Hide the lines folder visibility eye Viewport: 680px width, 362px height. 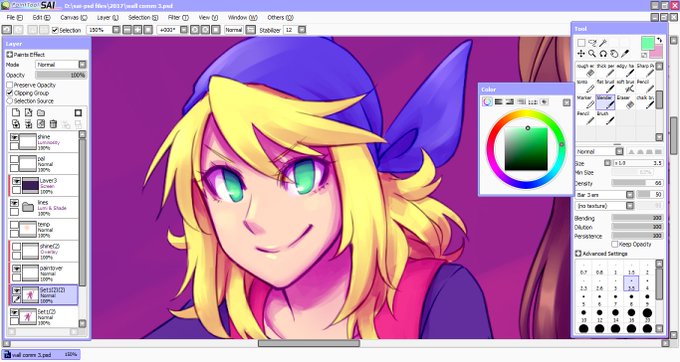click(14, 203)
